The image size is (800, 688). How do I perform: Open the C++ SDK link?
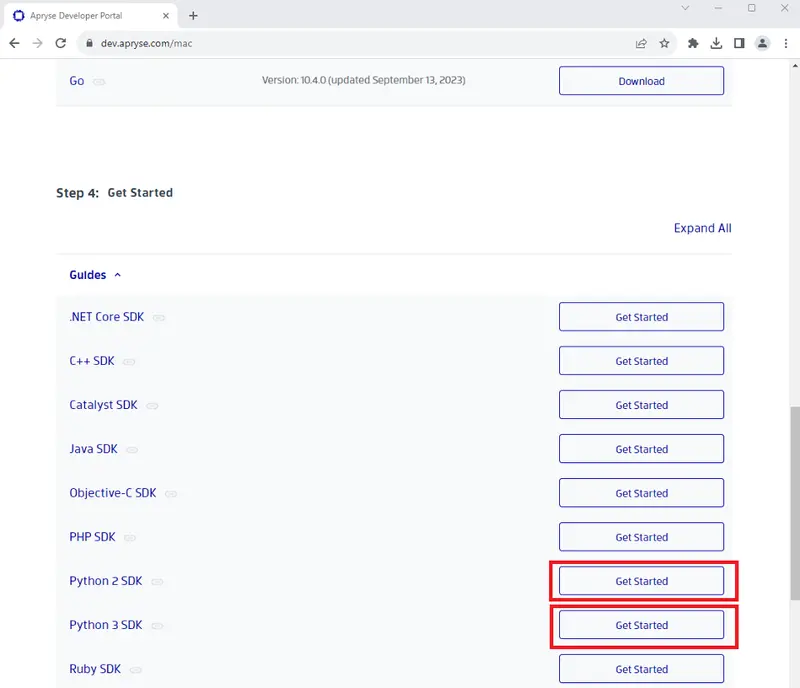92,361
